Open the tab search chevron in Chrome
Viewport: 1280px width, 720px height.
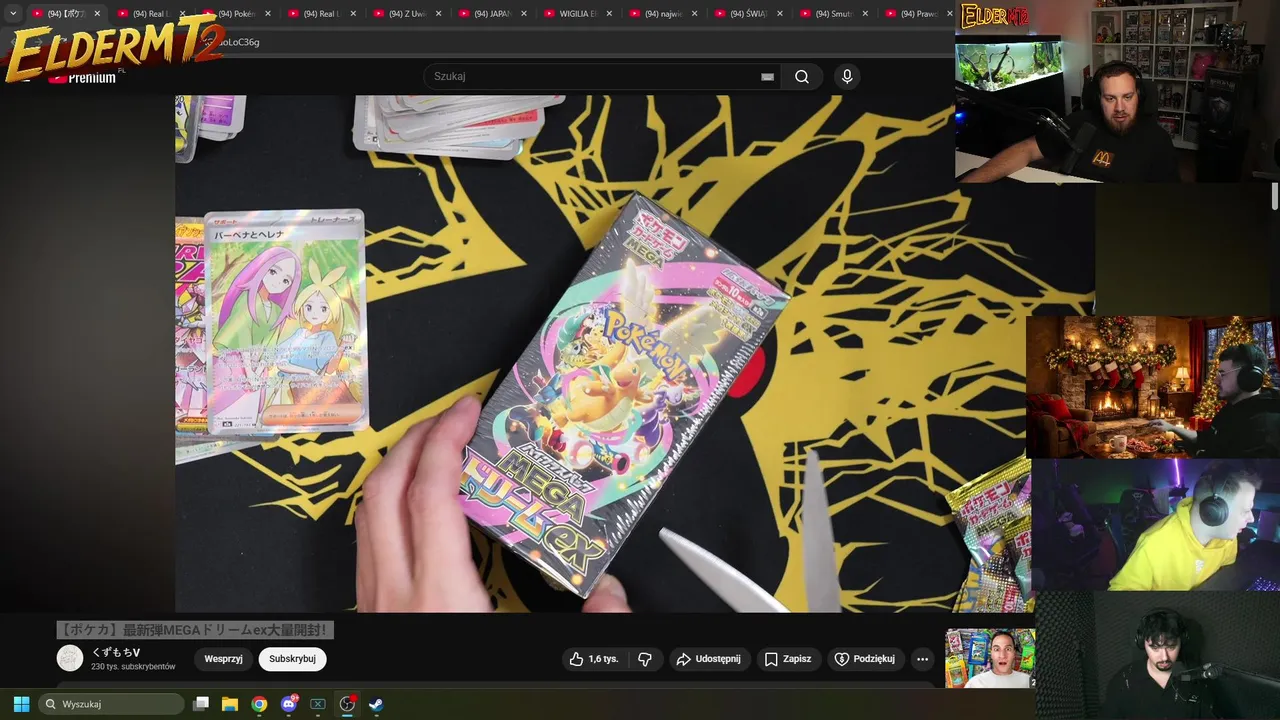tap(13, 14)
